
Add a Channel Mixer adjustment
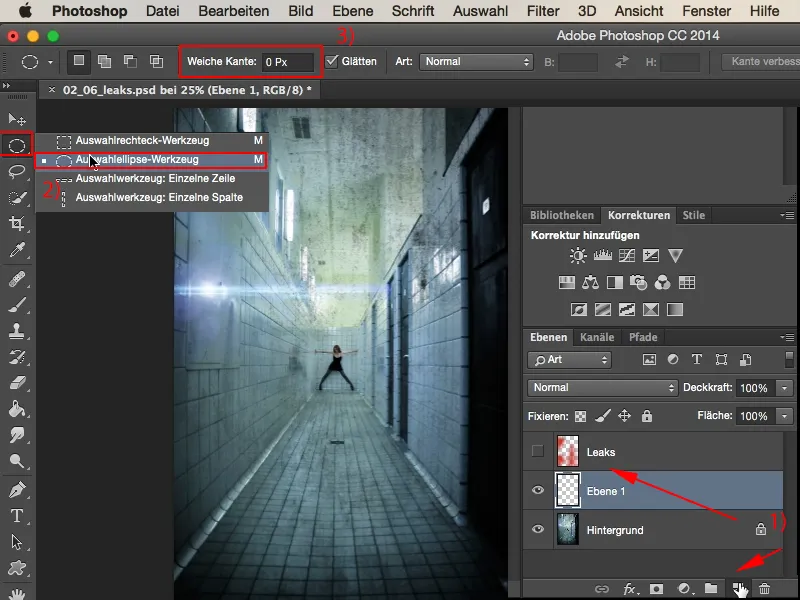click(x=662, y=282)
